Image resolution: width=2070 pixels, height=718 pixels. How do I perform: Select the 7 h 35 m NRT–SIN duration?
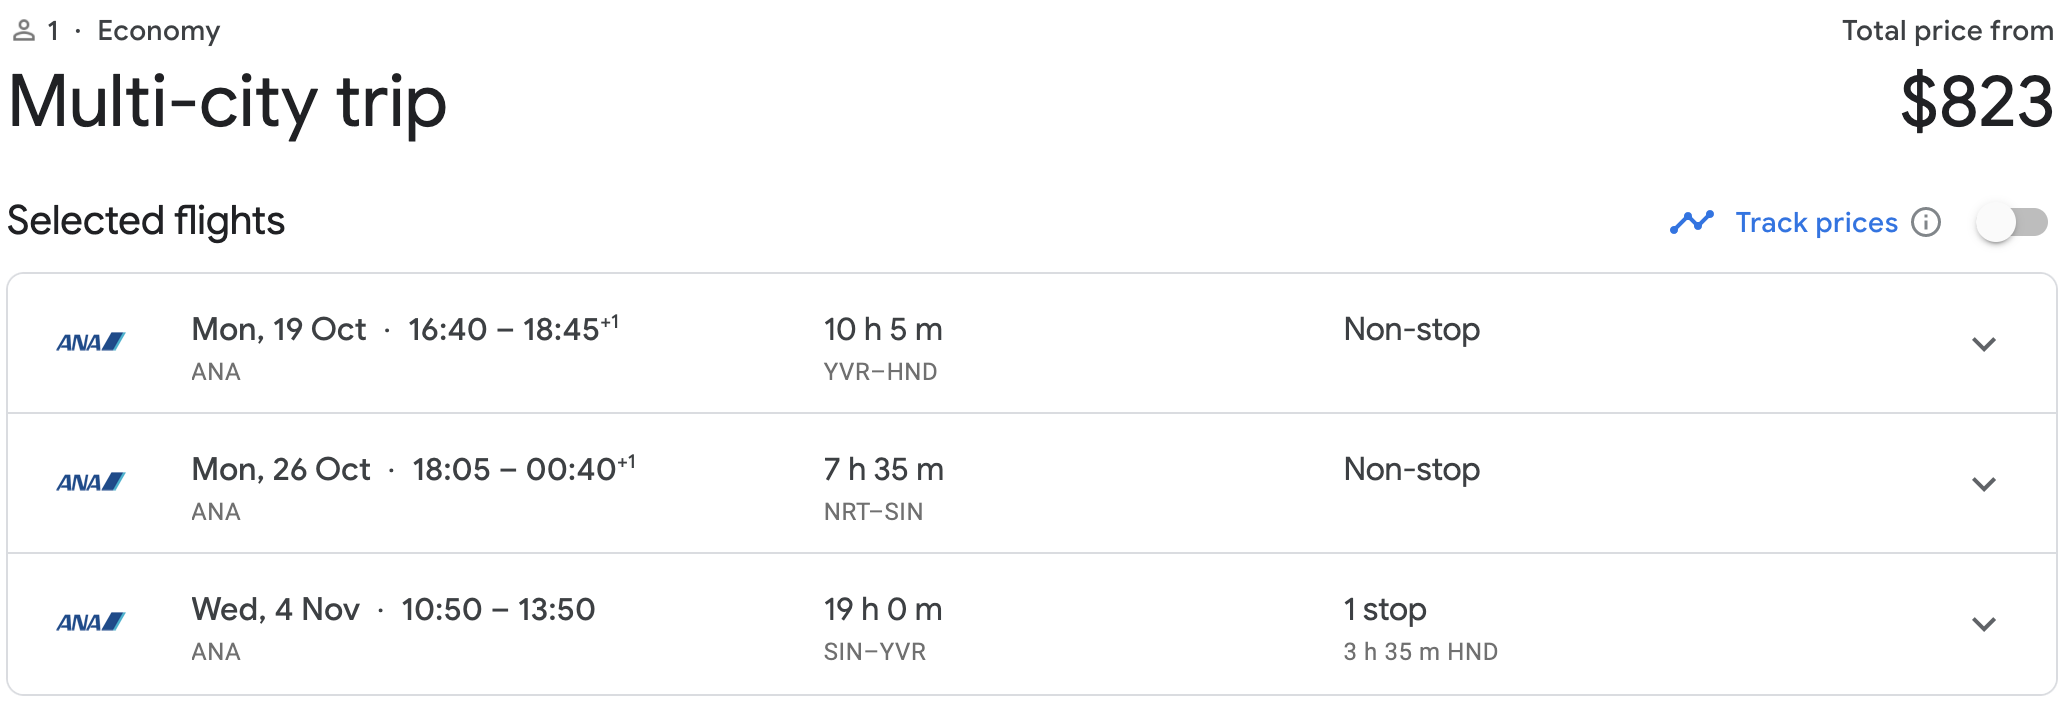click(883, 469)
